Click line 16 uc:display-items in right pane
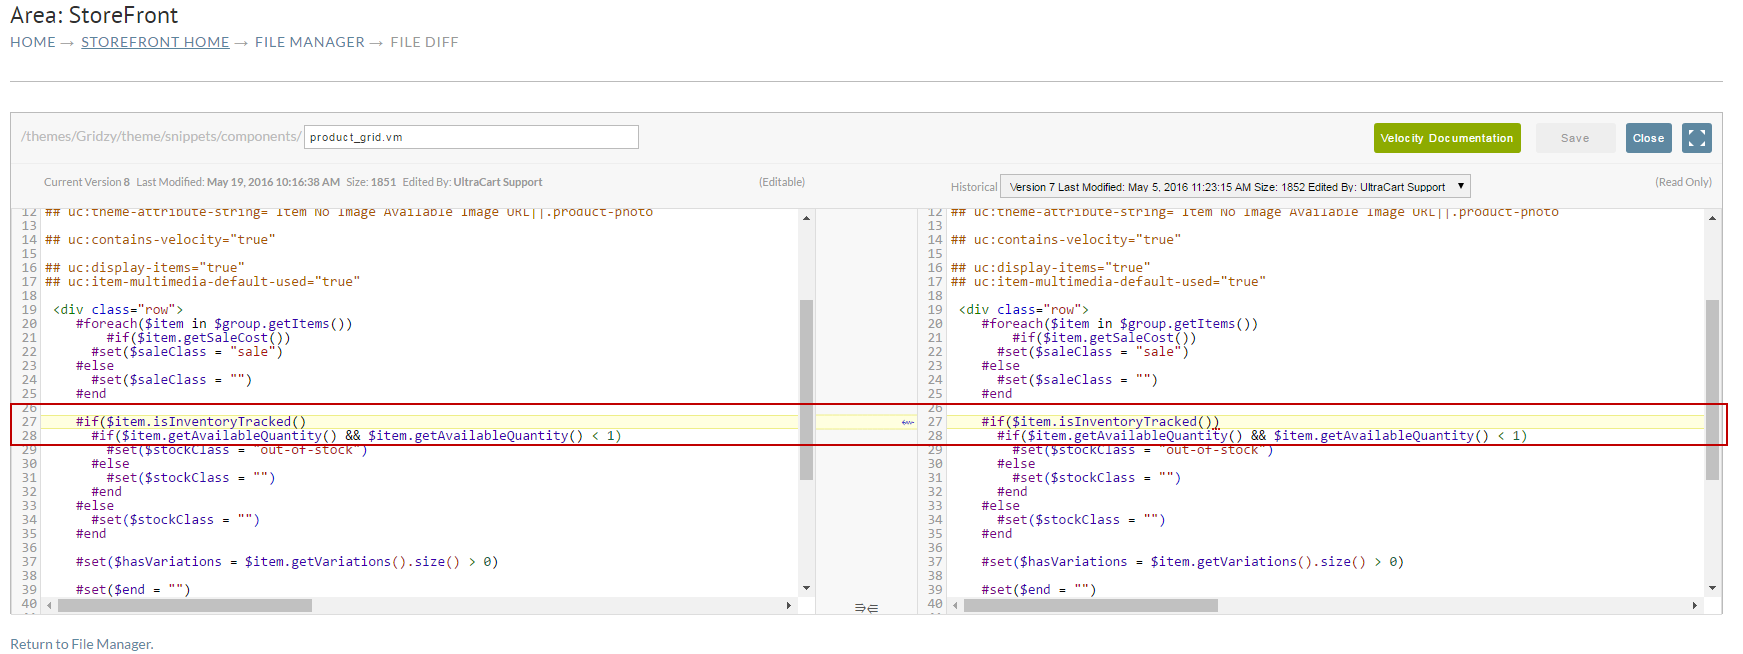Screen dimensions: 1743x654 [x=1051, y=268]
